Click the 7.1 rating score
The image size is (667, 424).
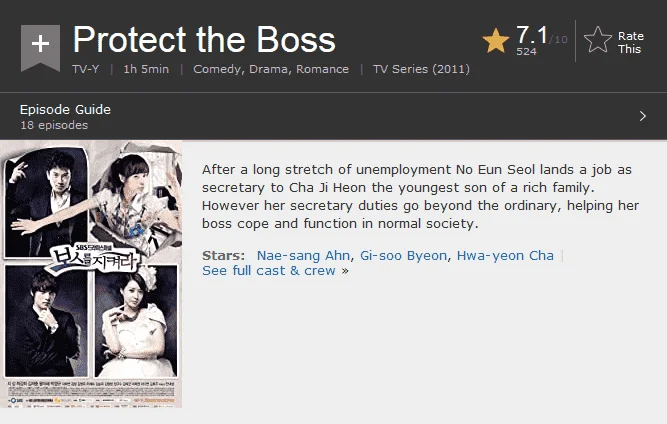coord(532,35)
